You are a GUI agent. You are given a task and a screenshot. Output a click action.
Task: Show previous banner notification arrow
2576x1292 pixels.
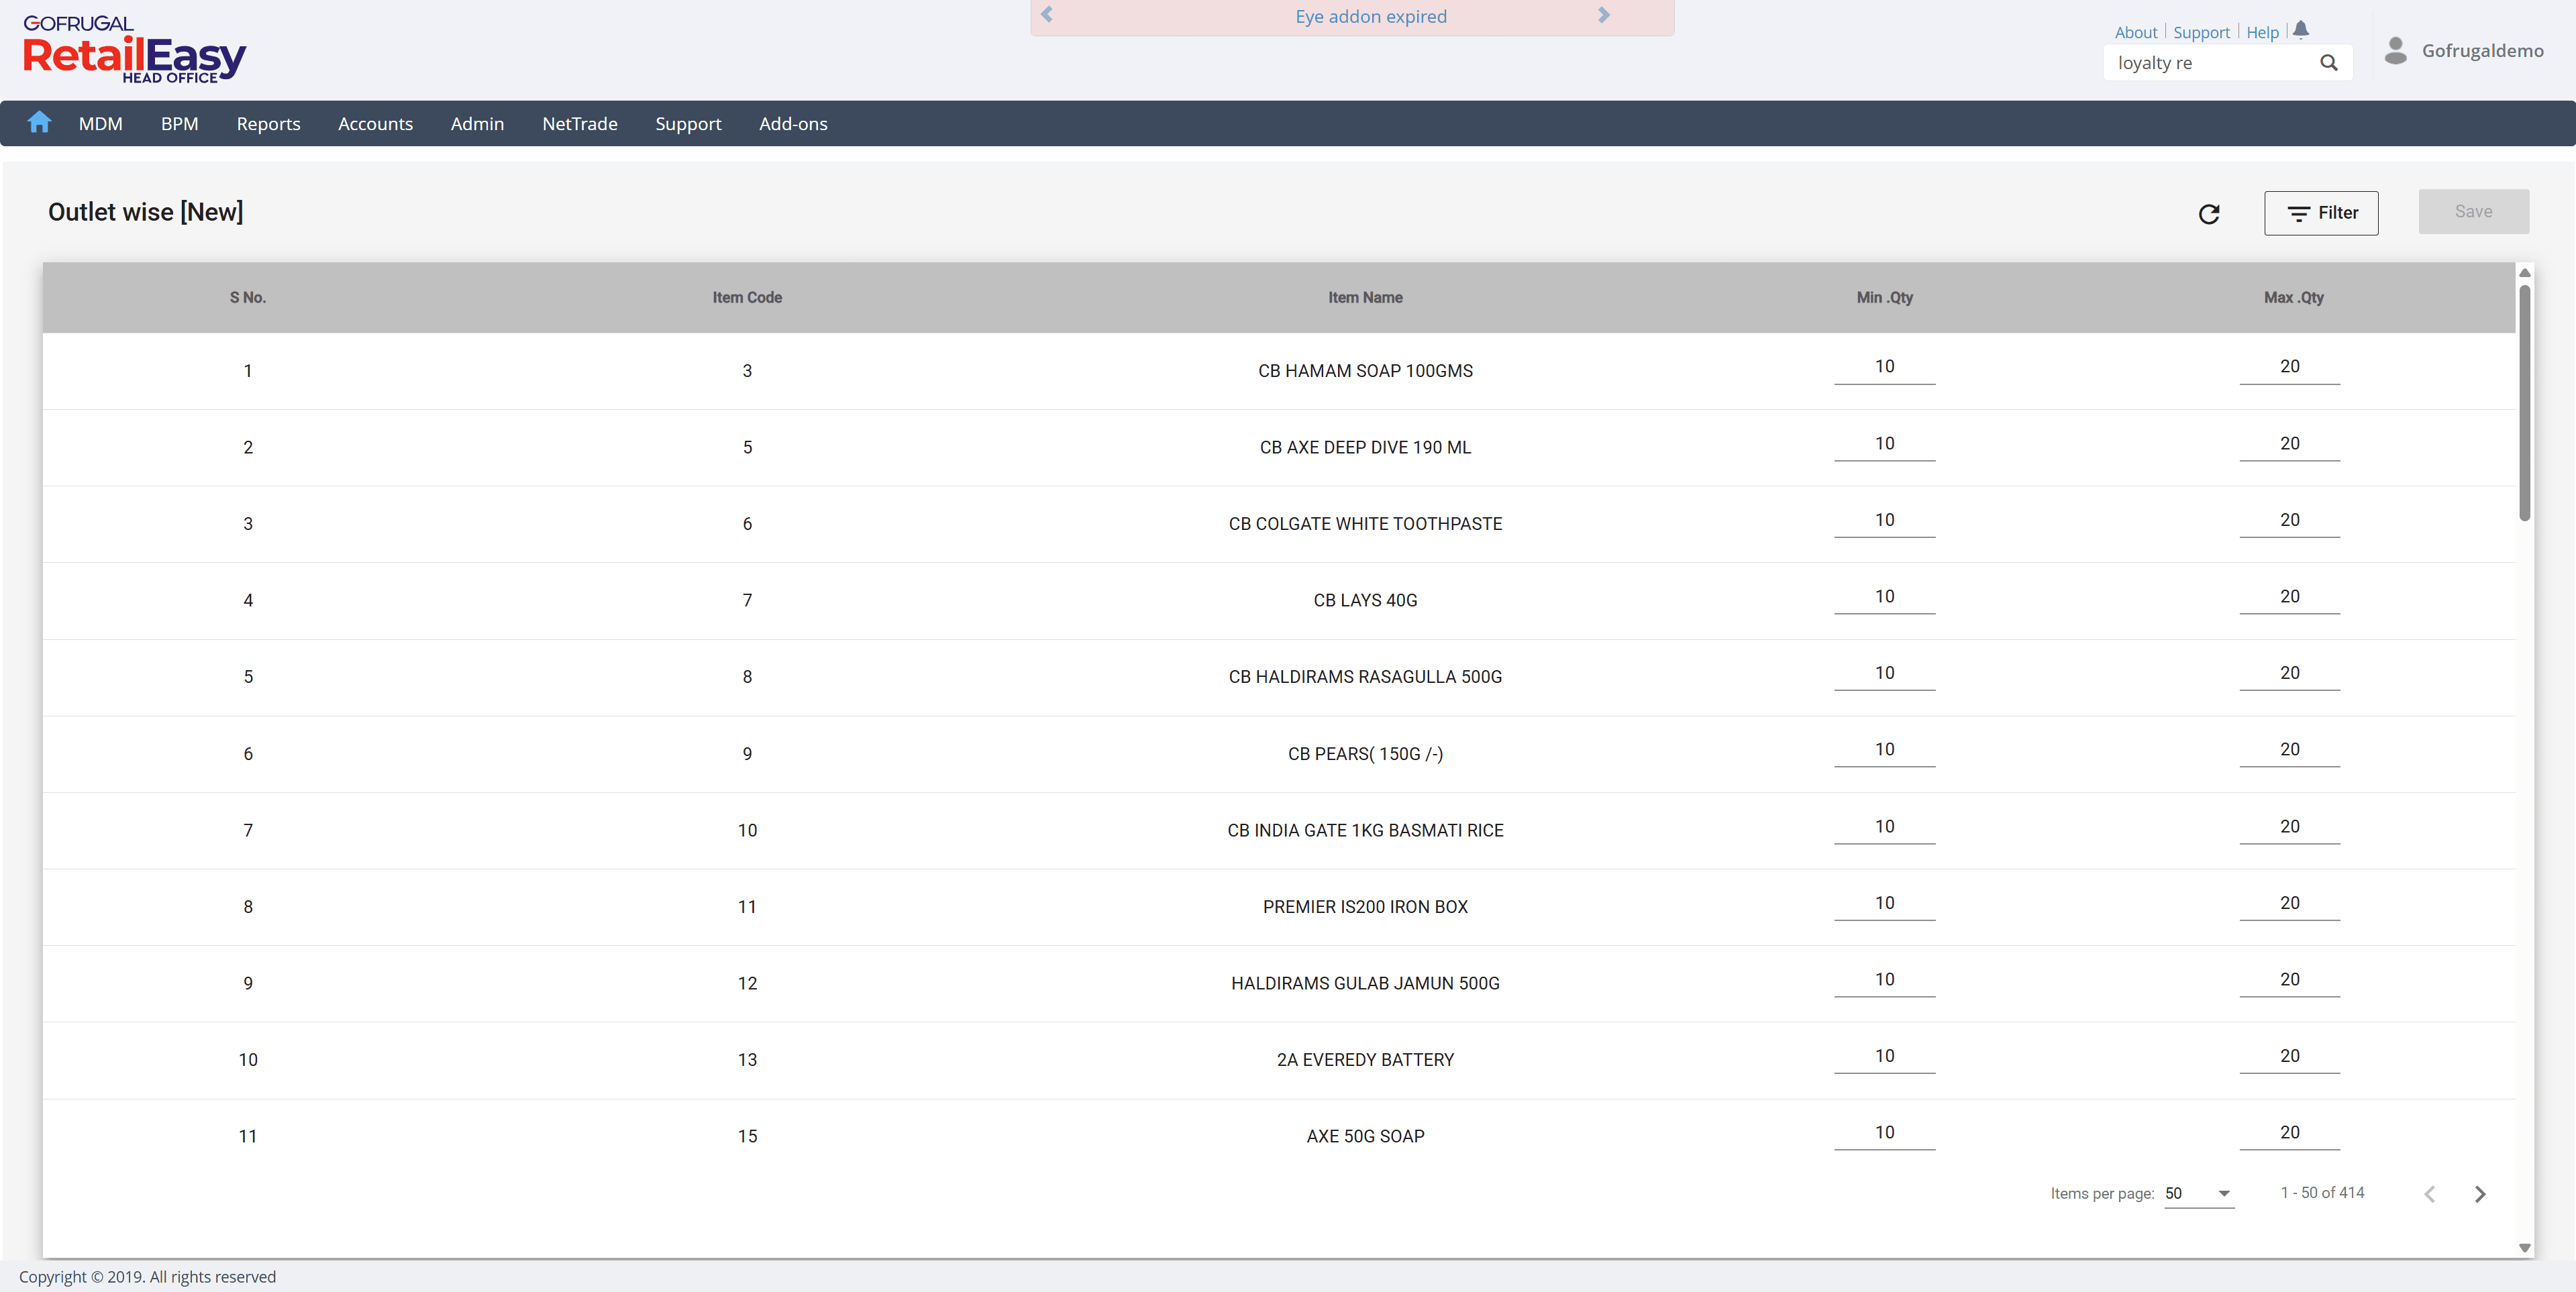coord(1047,15)
